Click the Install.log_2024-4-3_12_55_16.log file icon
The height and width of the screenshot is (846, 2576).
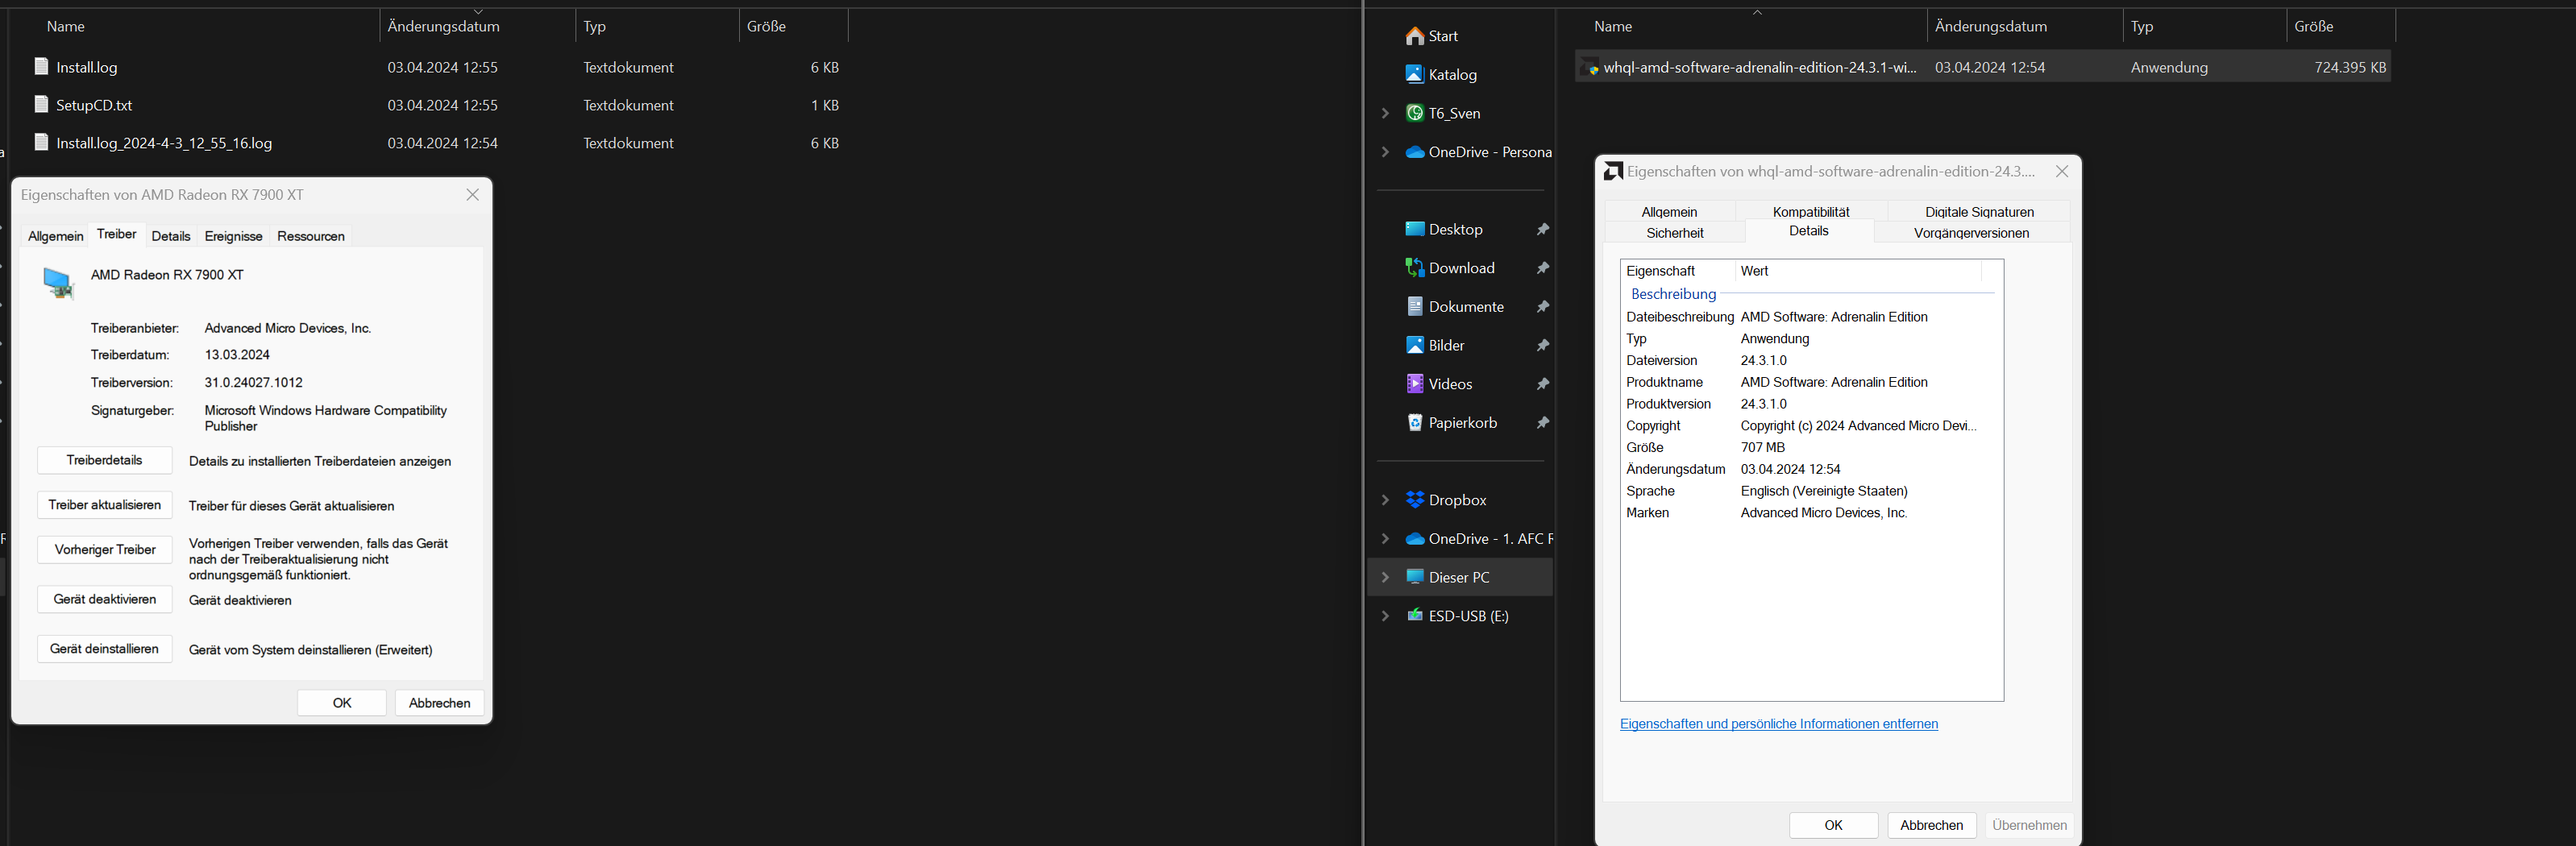[x=41, y=143]
